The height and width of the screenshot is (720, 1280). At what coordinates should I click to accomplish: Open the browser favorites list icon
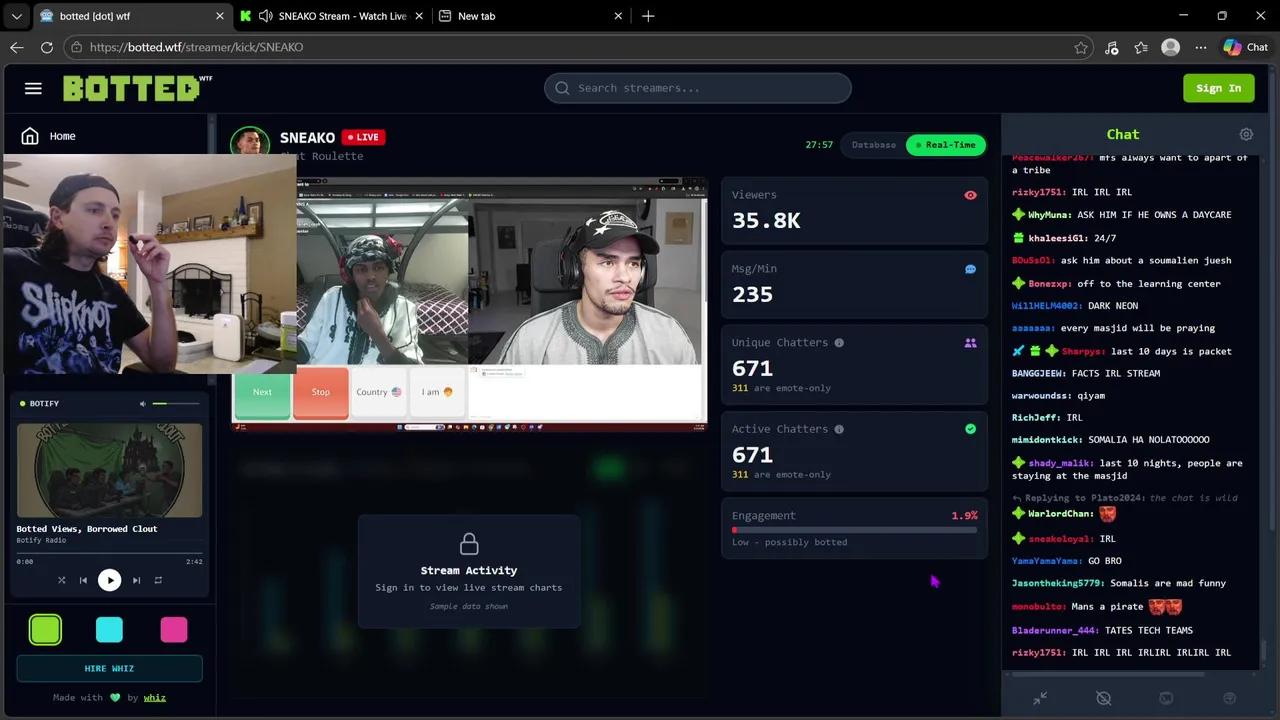[x=1141, y=47]
